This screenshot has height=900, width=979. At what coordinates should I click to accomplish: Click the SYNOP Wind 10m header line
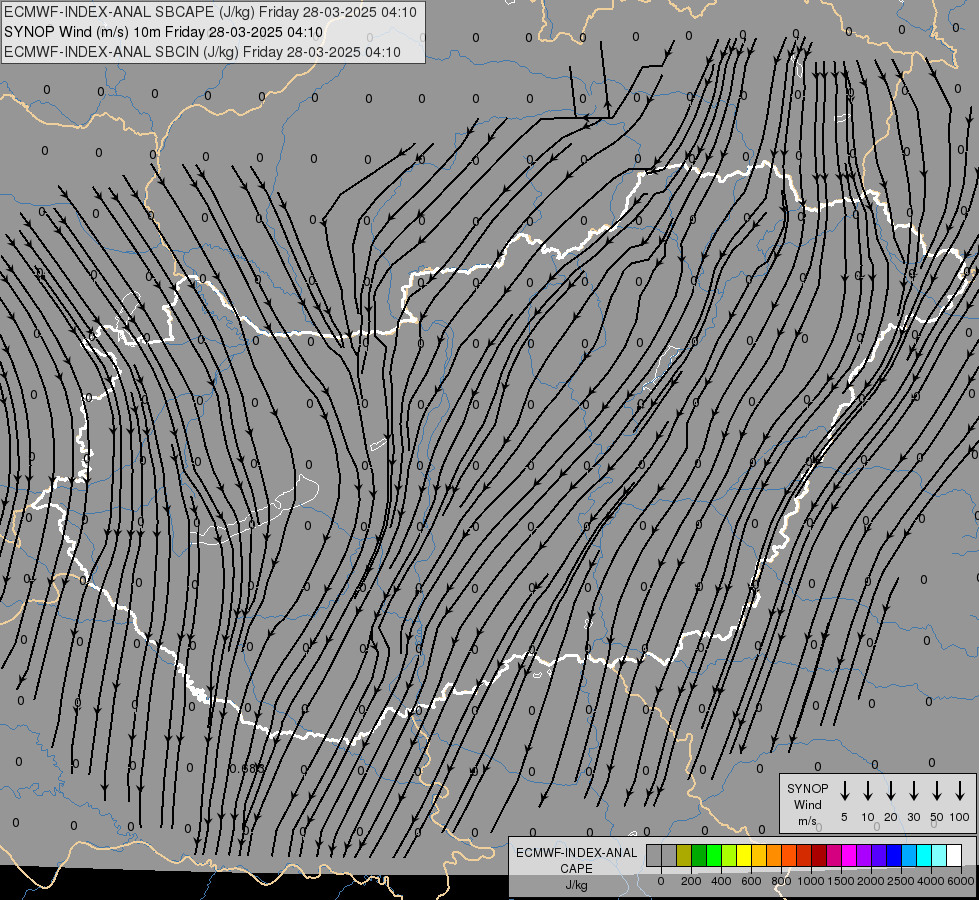[x=164, y=32]
